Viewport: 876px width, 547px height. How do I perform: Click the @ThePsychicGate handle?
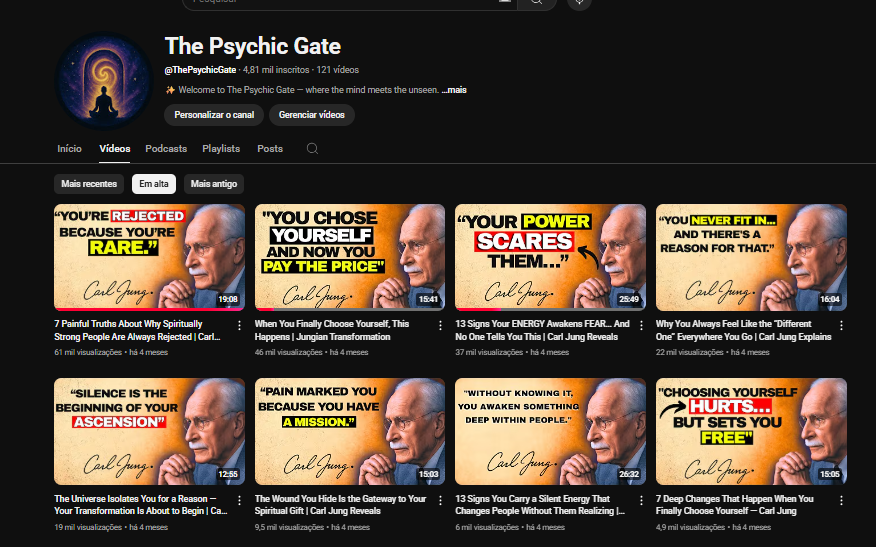pyautogui.click(x=200, y=70)
